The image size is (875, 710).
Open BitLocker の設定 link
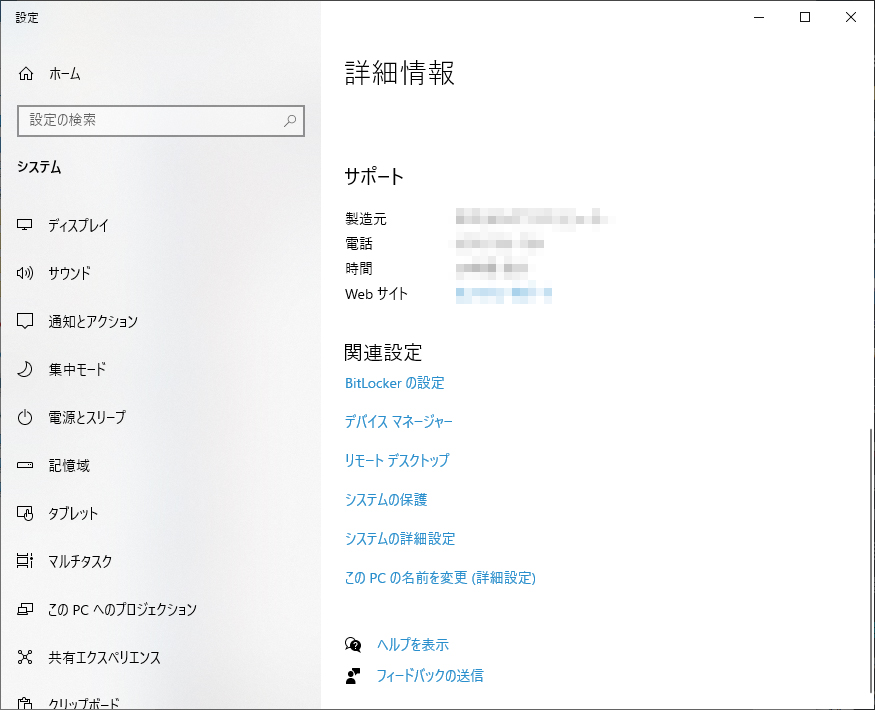394,383
